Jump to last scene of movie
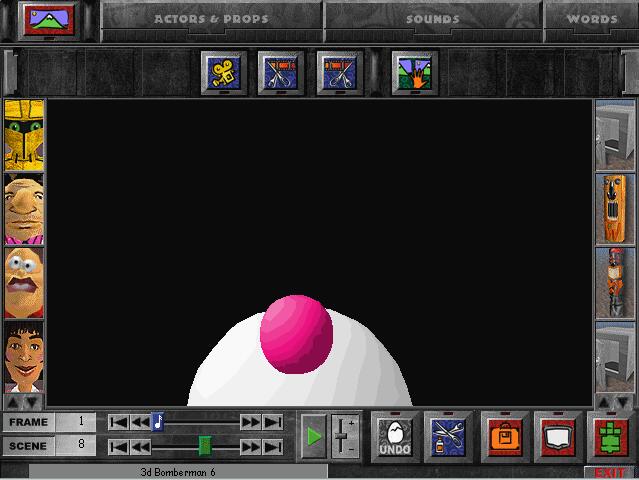 click(272, 447)
